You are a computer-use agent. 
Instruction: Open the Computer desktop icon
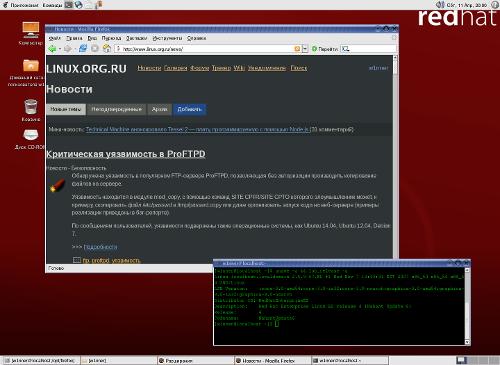(31, 33)
